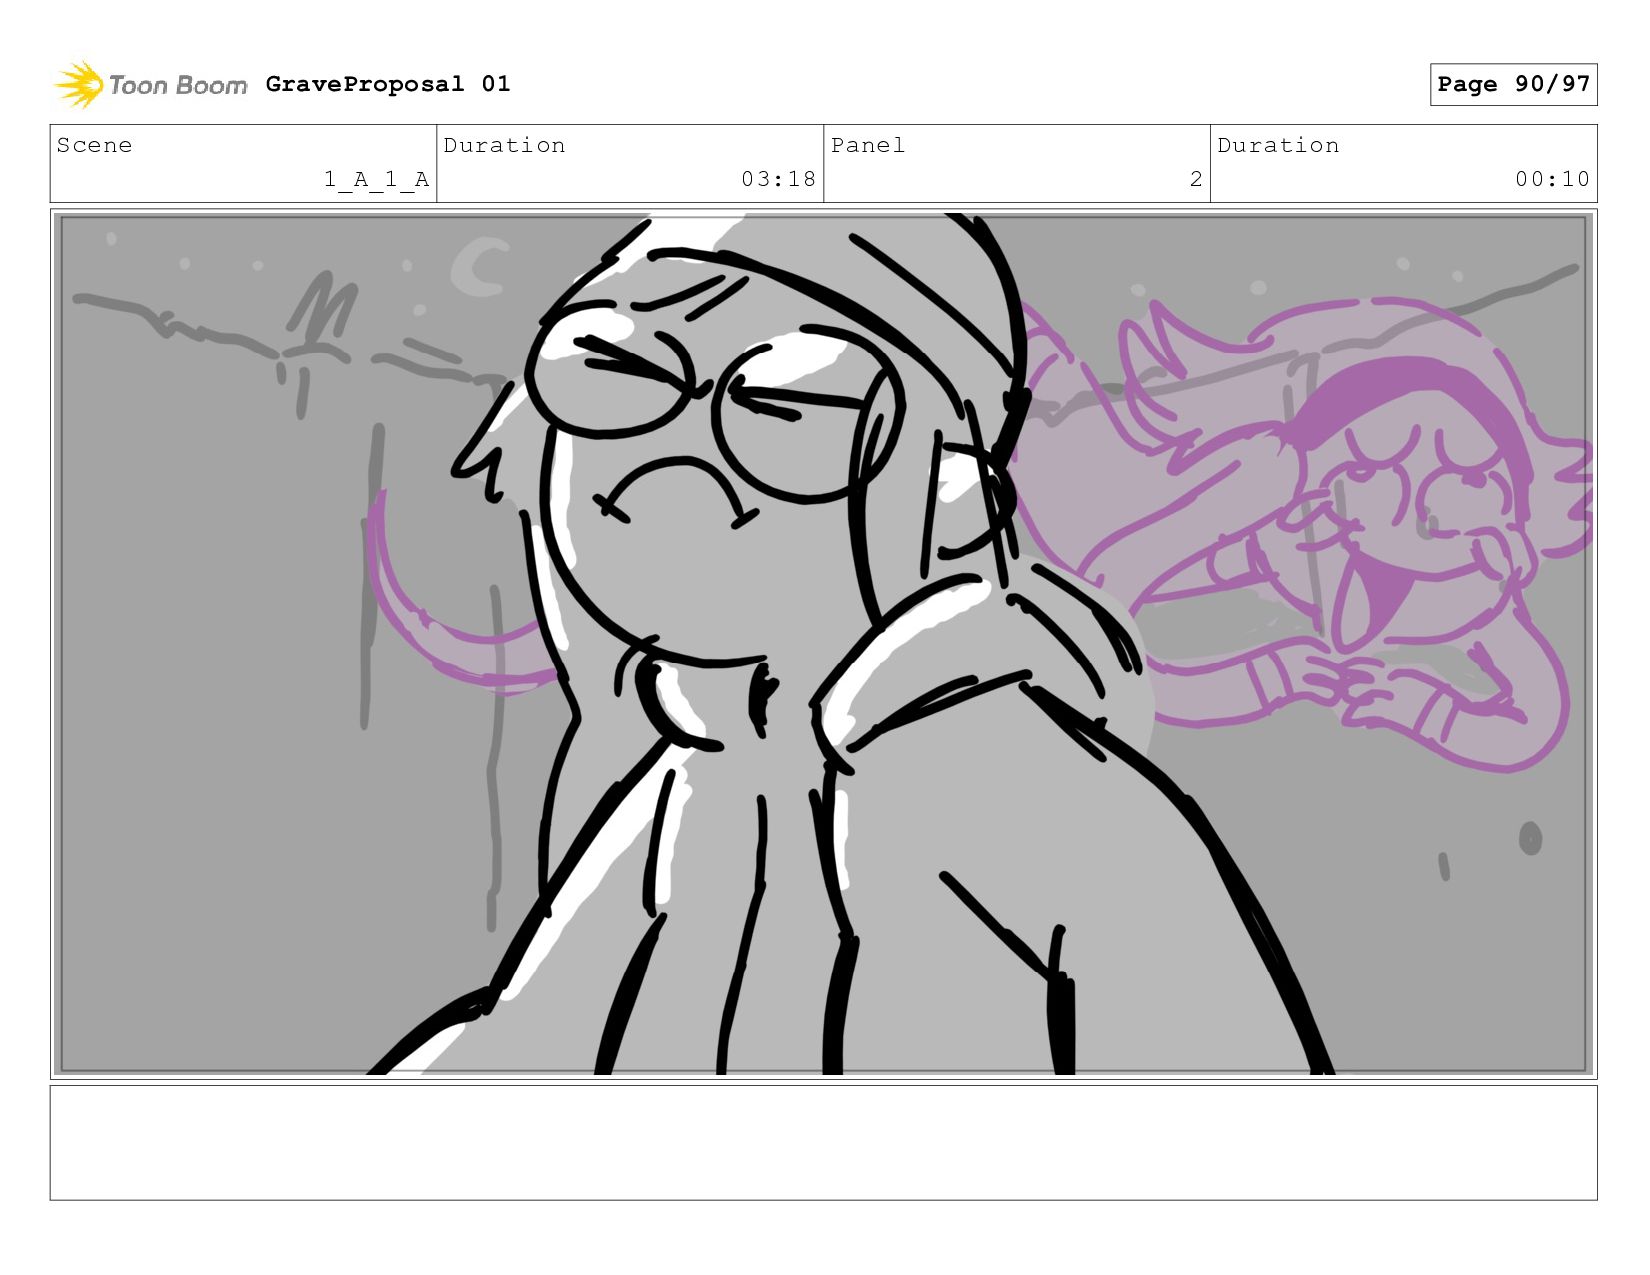
Task: Click the Page 90/97 indicator
Action: (x=1513, y=84)
